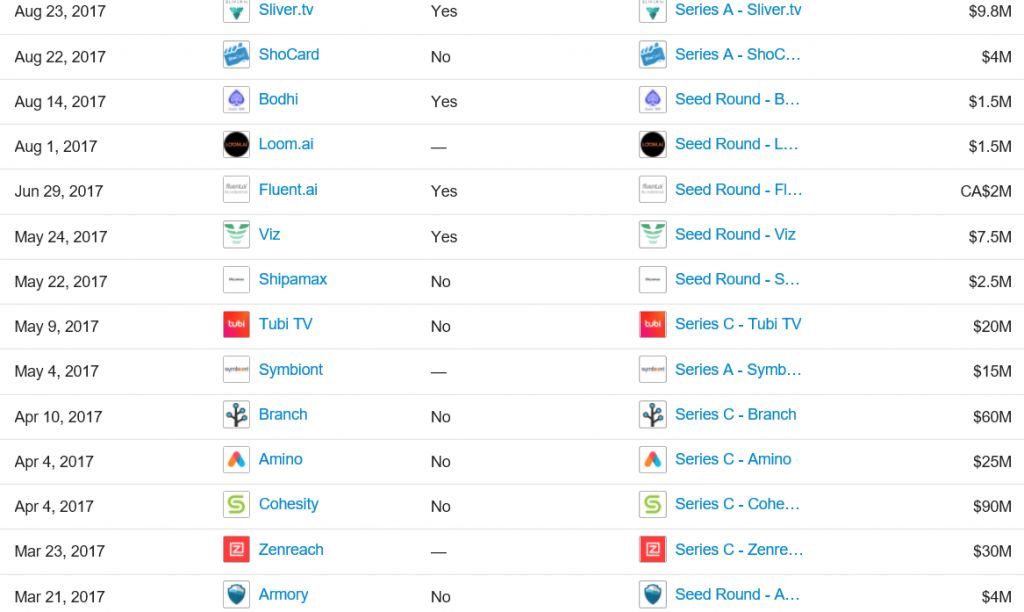Click the Armory shield logo icon
Screen dimensions: 1024x612
click(236, 595)
